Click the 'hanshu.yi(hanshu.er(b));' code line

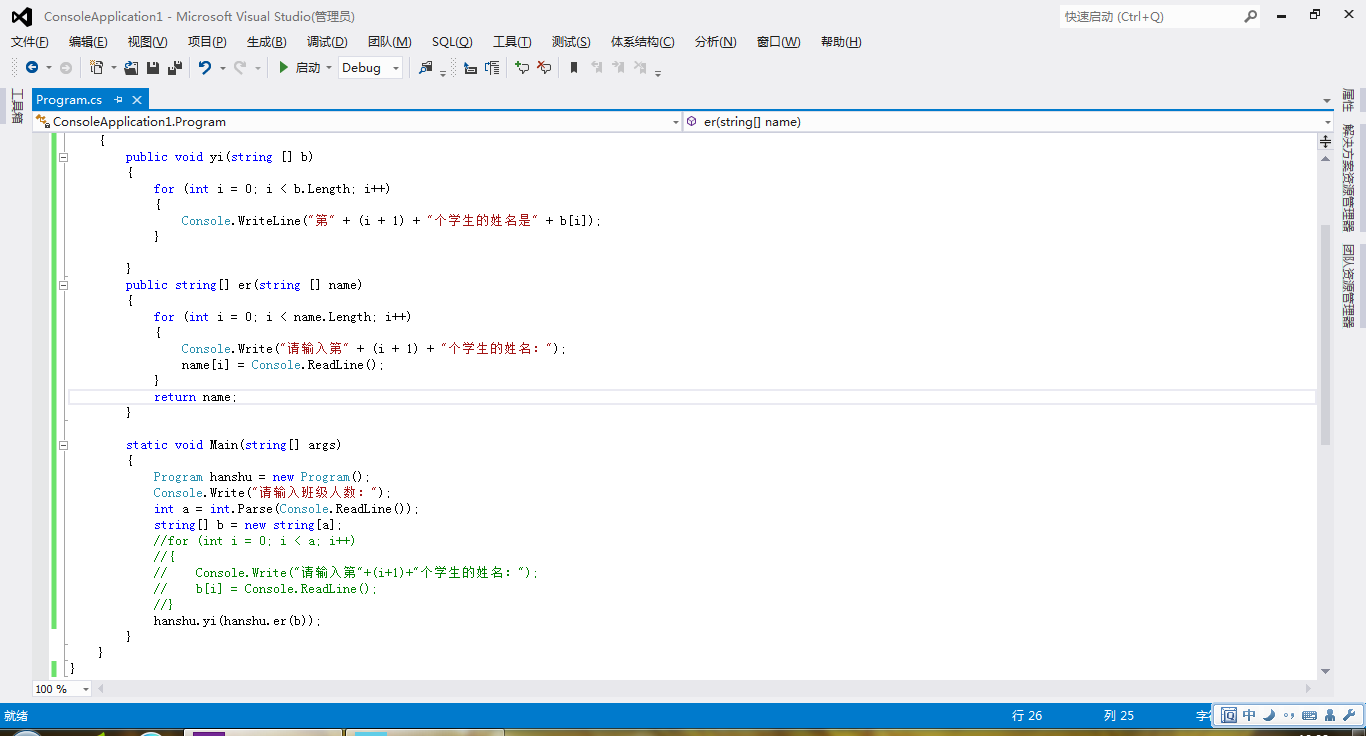pos(237,621)
